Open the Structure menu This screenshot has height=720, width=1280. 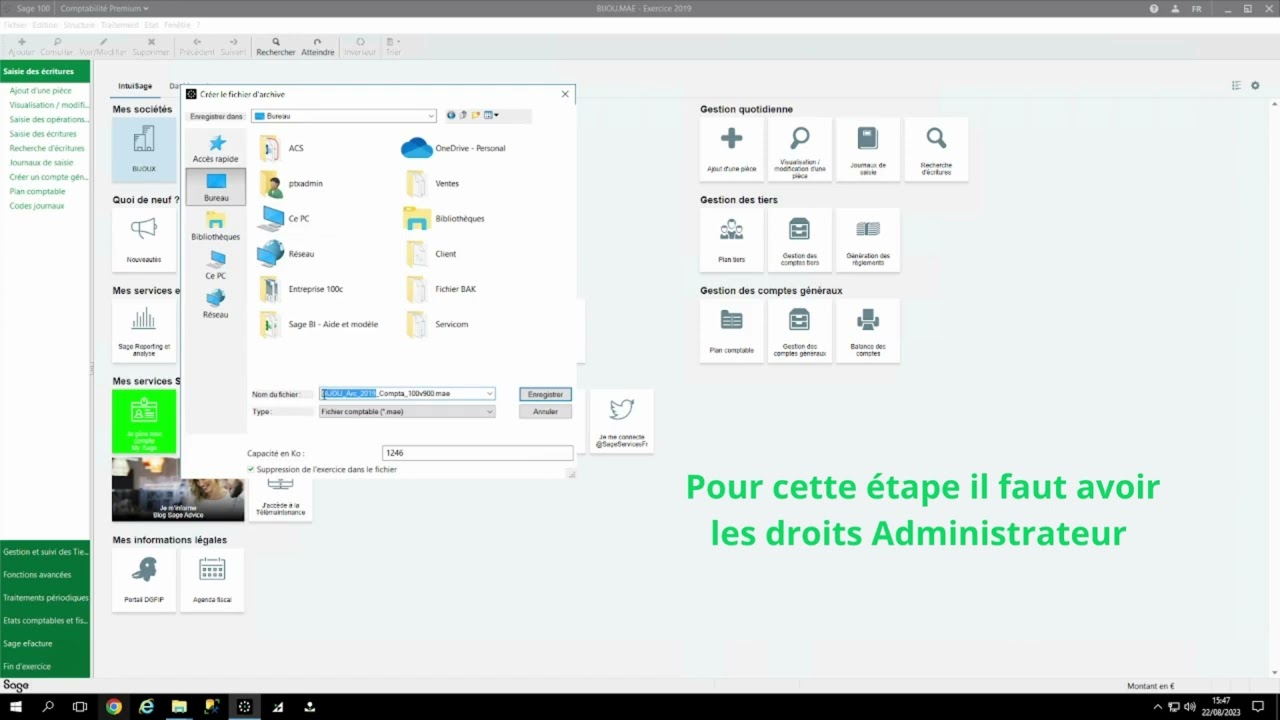point(79,24)
